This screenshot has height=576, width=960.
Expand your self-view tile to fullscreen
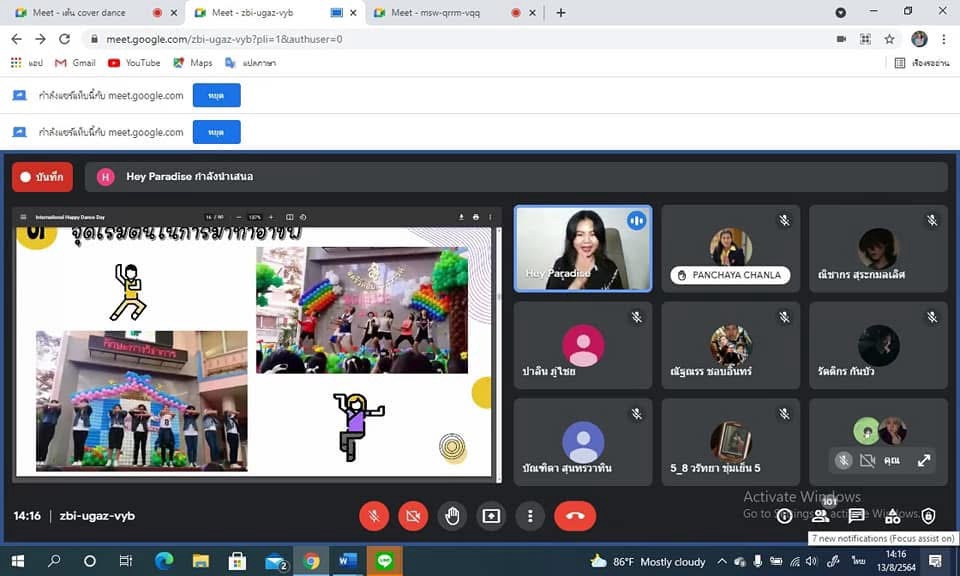click(924, 460)
